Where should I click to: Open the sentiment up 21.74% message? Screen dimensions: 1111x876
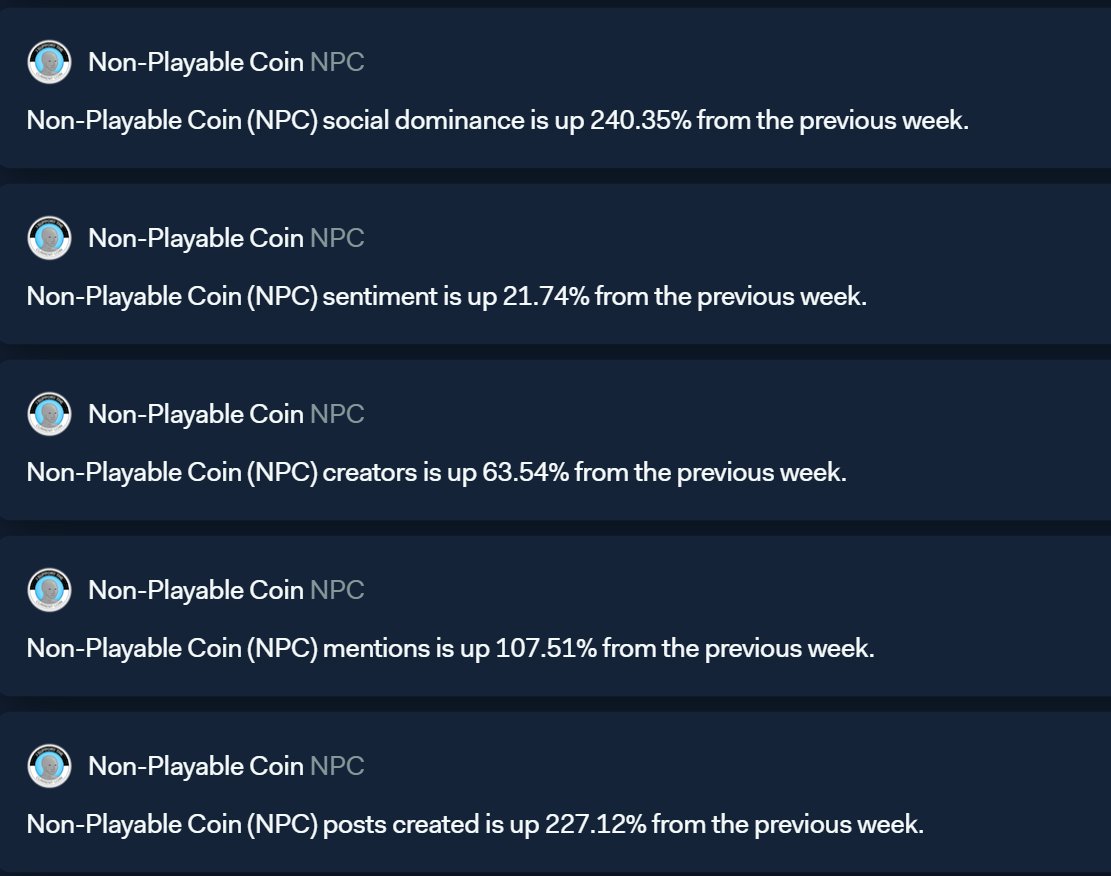point(446,297)
